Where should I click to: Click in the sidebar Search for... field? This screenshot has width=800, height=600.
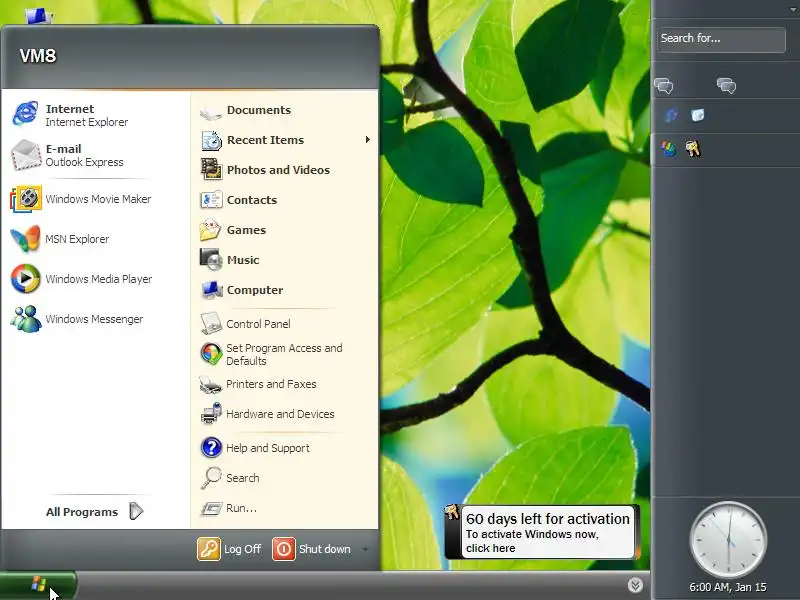coord(721,39)
